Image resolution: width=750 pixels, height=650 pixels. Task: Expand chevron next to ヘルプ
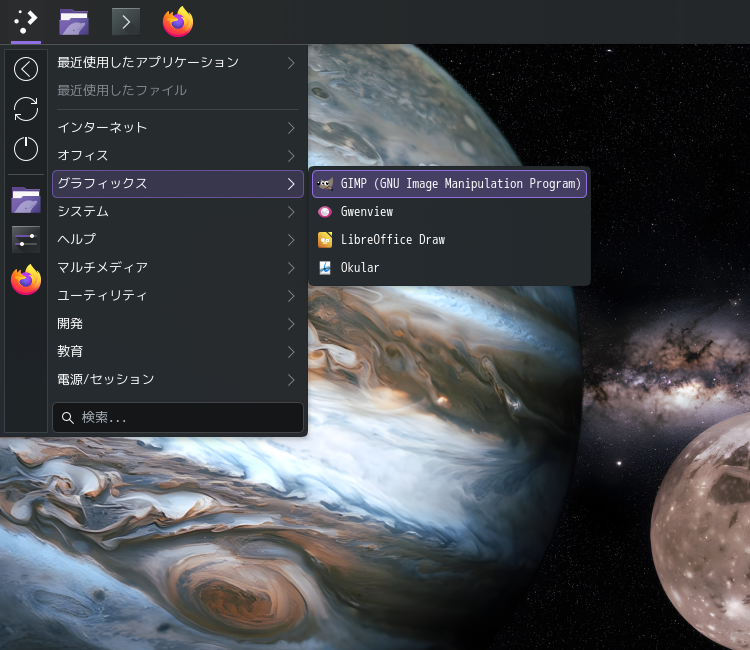pos(291,240)
